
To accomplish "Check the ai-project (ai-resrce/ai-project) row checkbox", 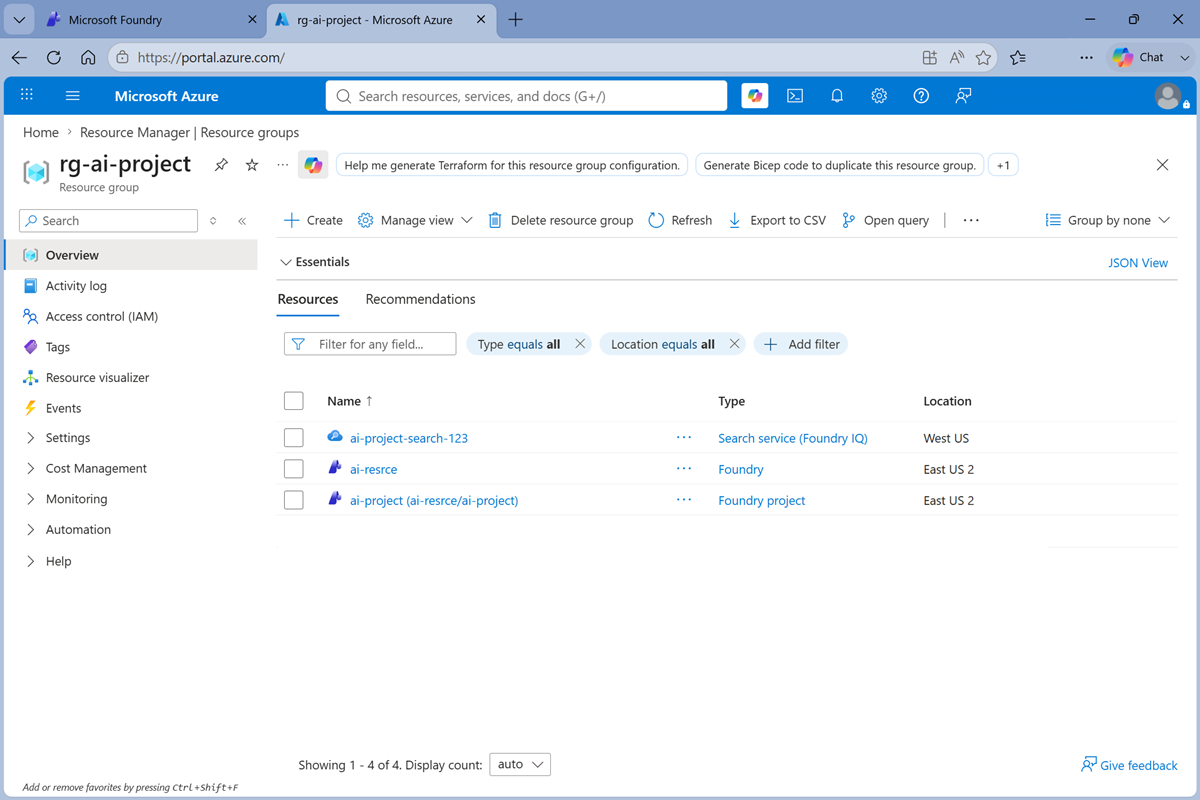I will click(294, 500).
